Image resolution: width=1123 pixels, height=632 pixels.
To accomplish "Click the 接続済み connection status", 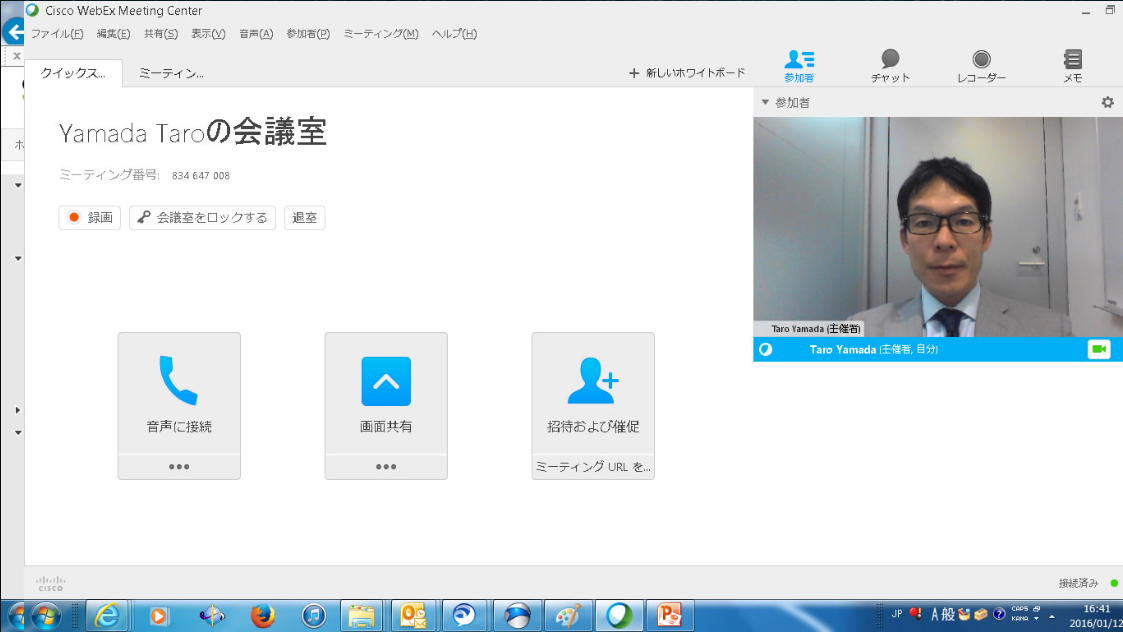I will point(1078,583).
